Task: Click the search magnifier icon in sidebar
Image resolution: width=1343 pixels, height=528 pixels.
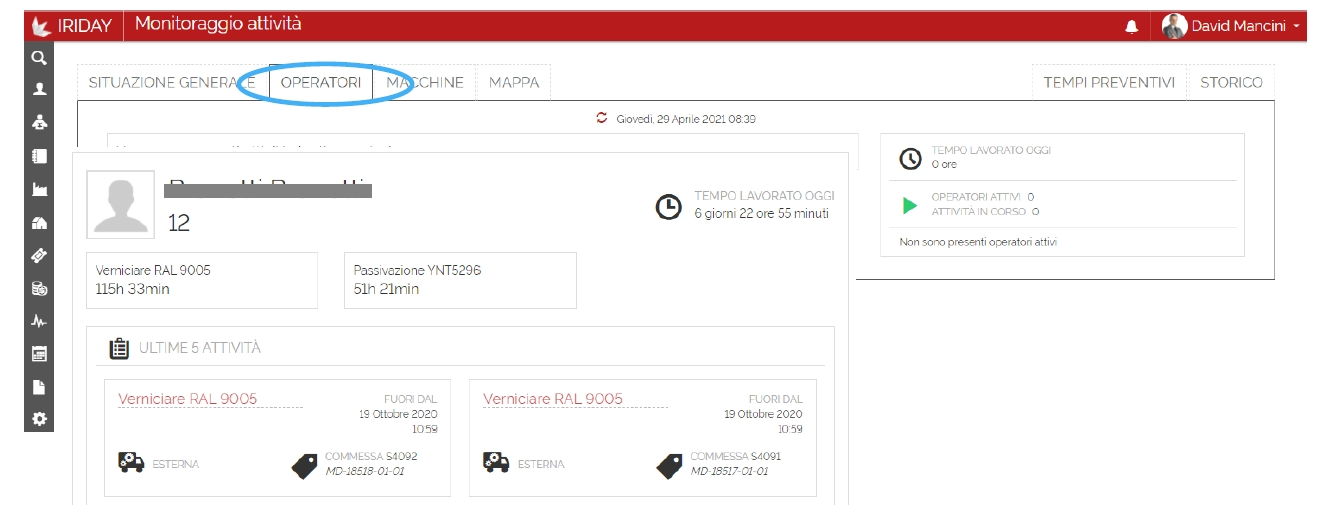Action: (x=39, y=58)
